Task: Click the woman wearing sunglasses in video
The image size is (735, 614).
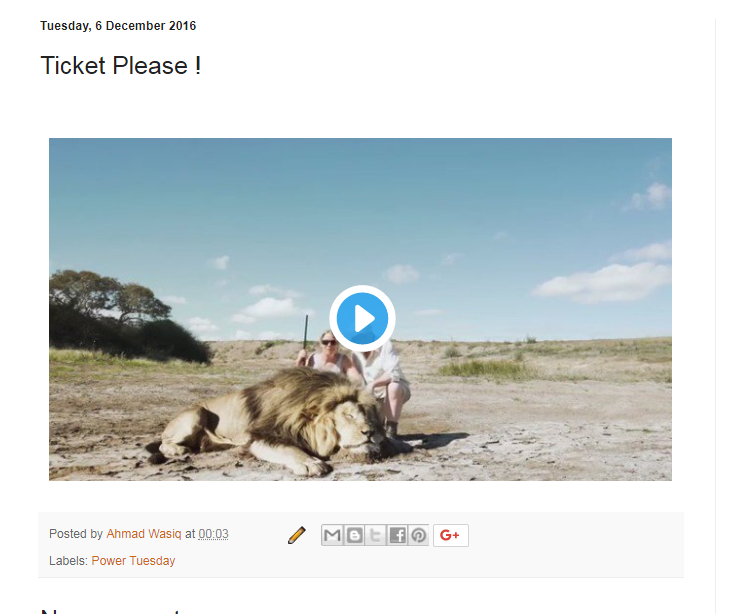Action: [x=327, y=354]
